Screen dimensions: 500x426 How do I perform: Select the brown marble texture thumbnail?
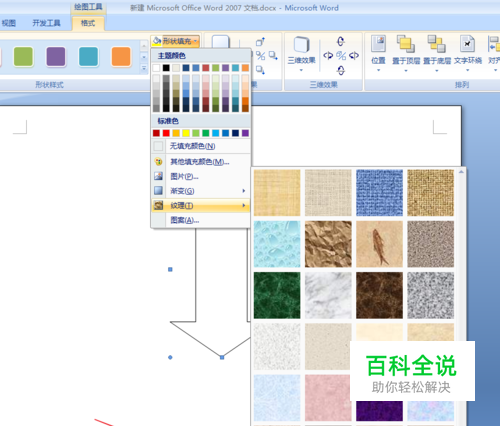point(379,295)
